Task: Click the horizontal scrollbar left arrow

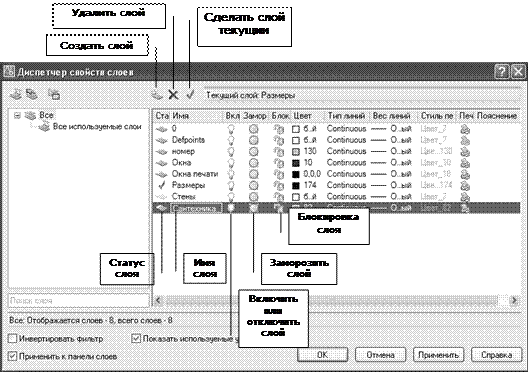Action: pyautogui.click(x=159, y=300)
